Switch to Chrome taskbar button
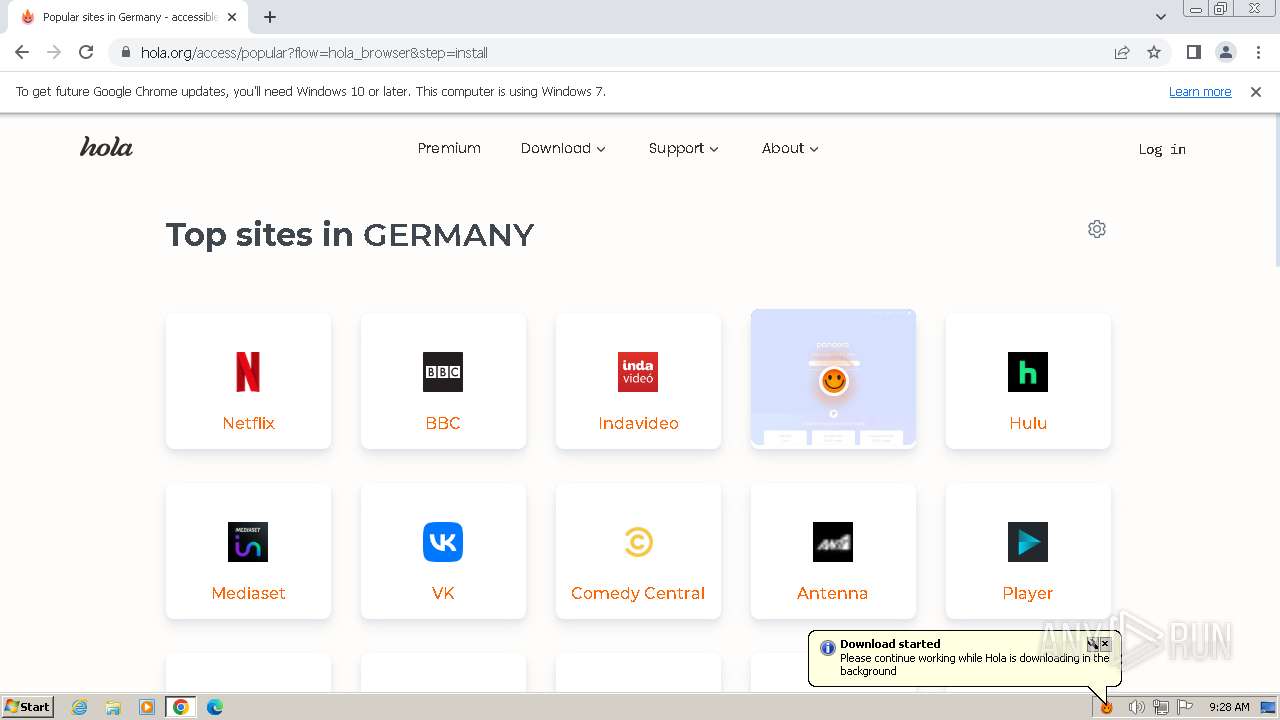This screenshot has width=1280, height=720. (181, 707)
